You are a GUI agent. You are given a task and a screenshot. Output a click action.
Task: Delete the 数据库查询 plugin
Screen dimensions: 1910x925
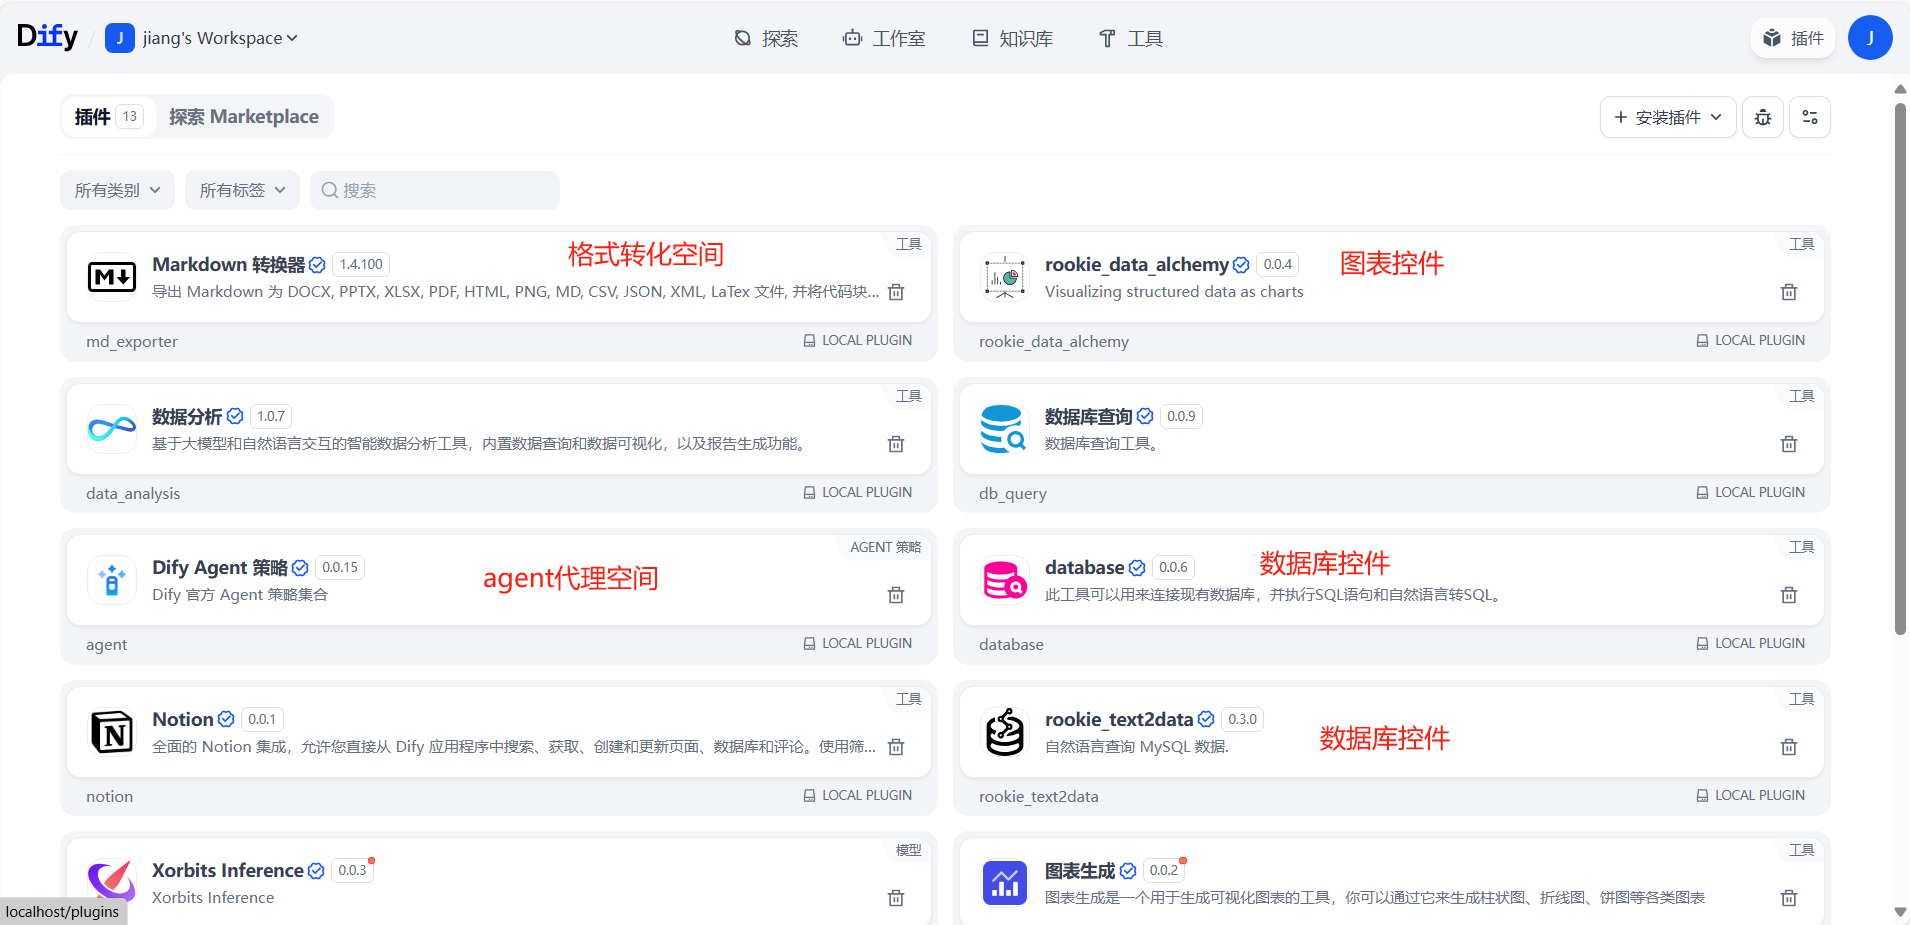[x=1789, y=444]
